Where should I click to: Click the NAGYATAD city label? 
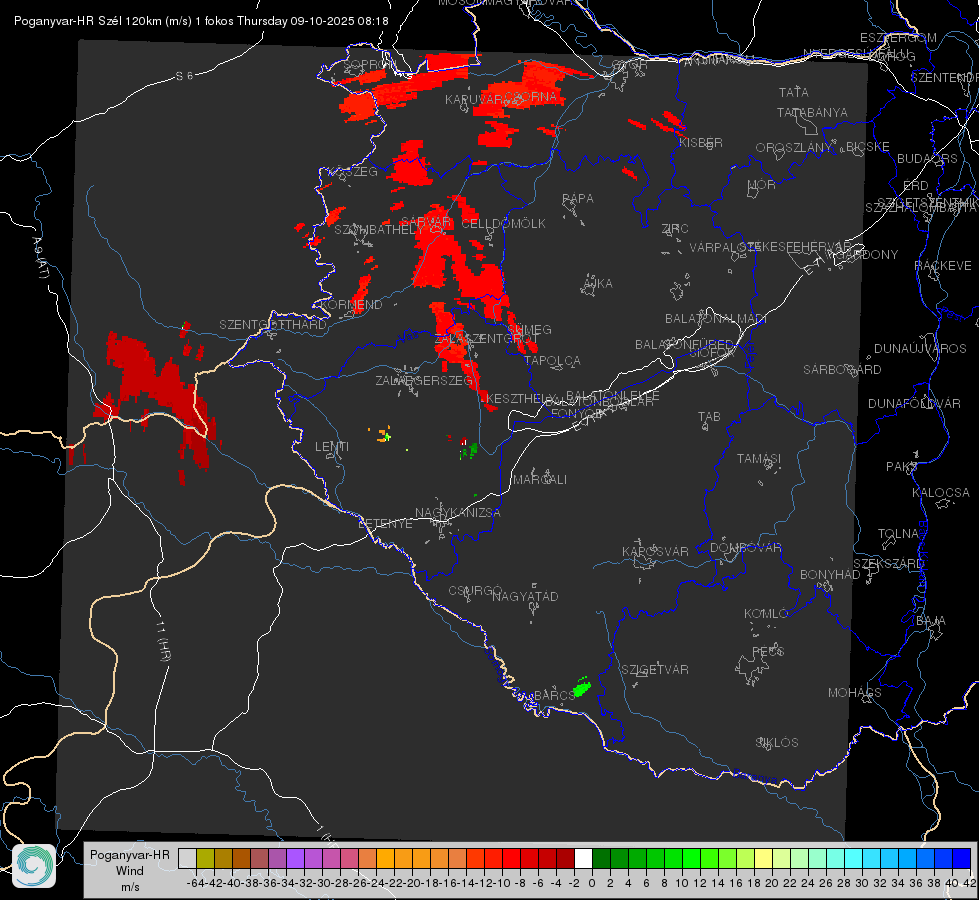525,596
